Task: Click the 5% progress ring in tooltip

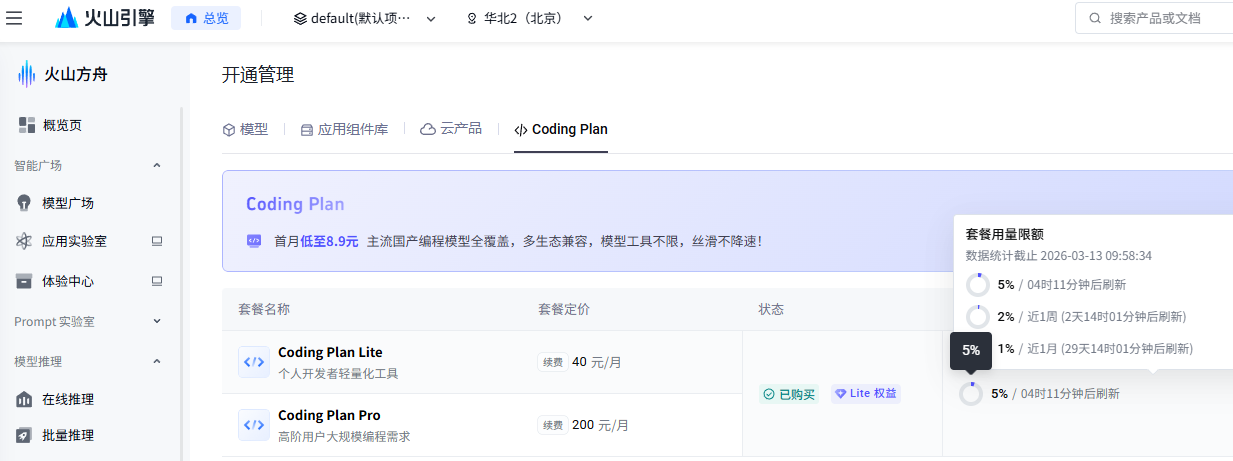Action: [x=978, y=285]
